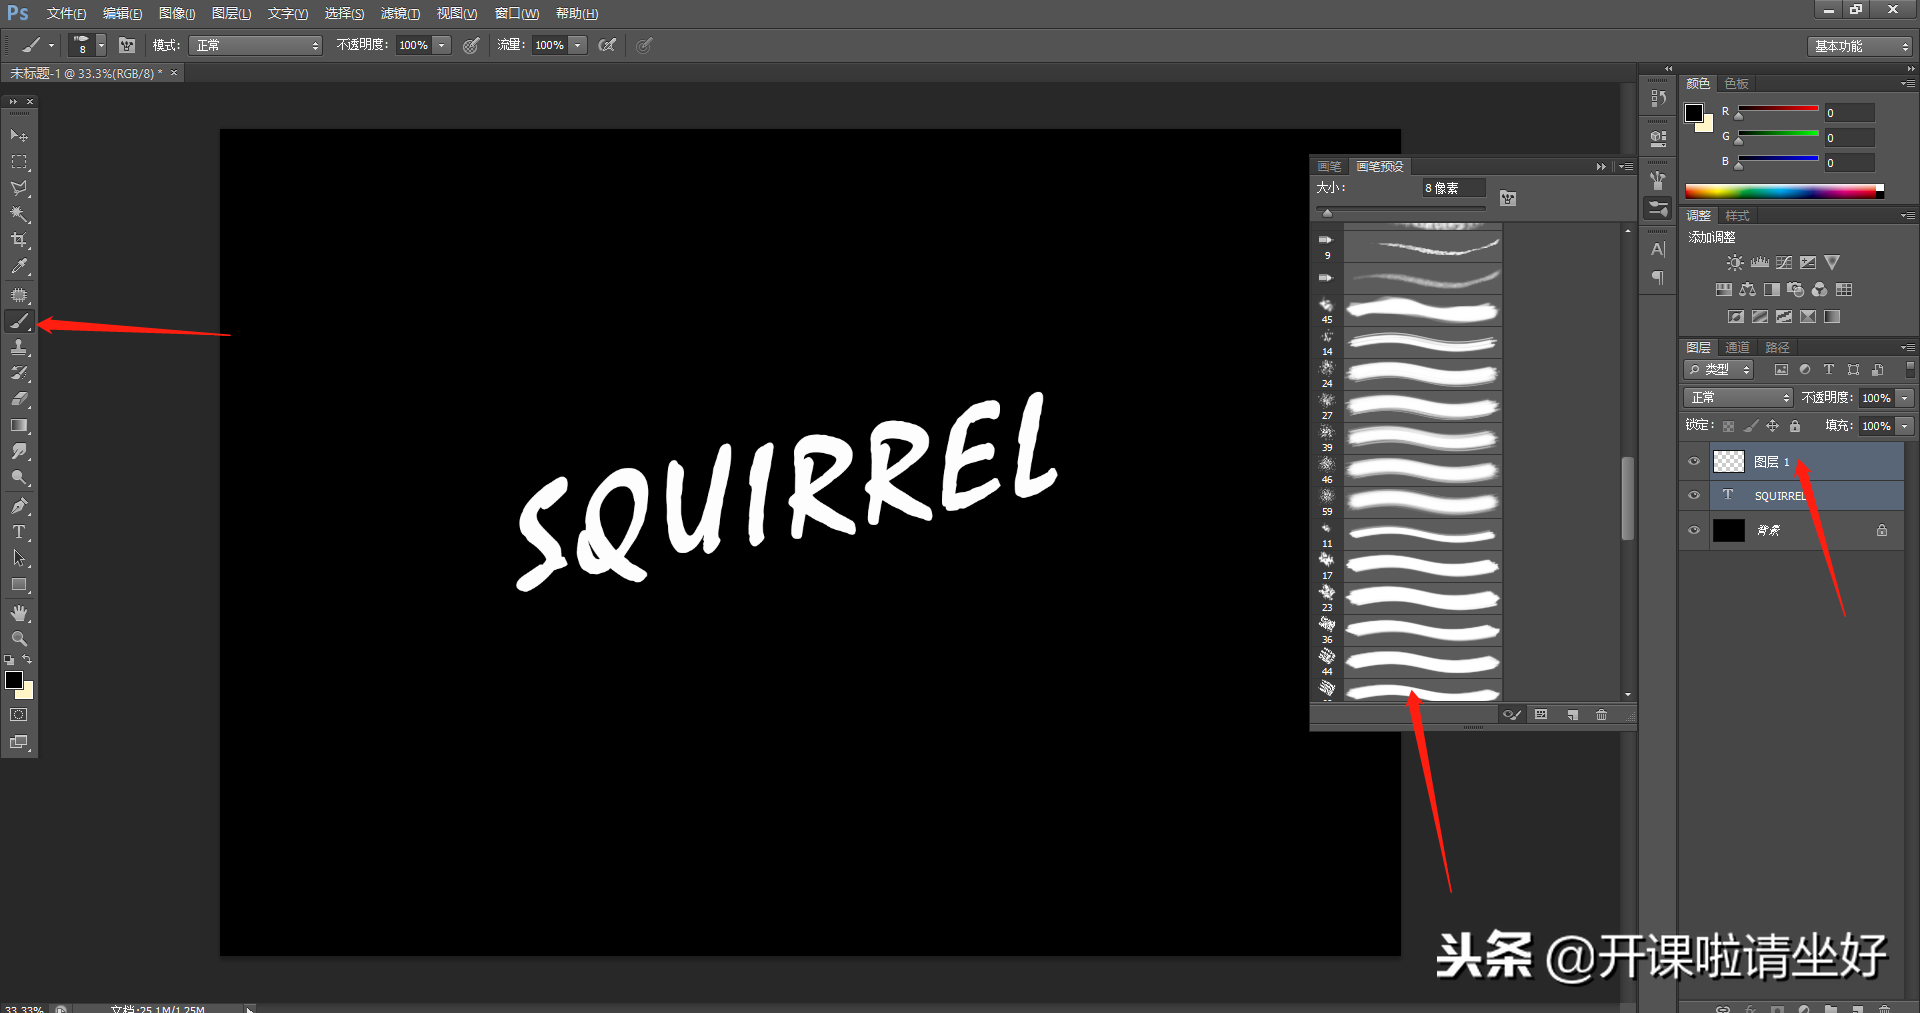Open the 不透明度 slider arrow in options bar
This screenshot has width=1920, height=1013.
coord(442,45)
